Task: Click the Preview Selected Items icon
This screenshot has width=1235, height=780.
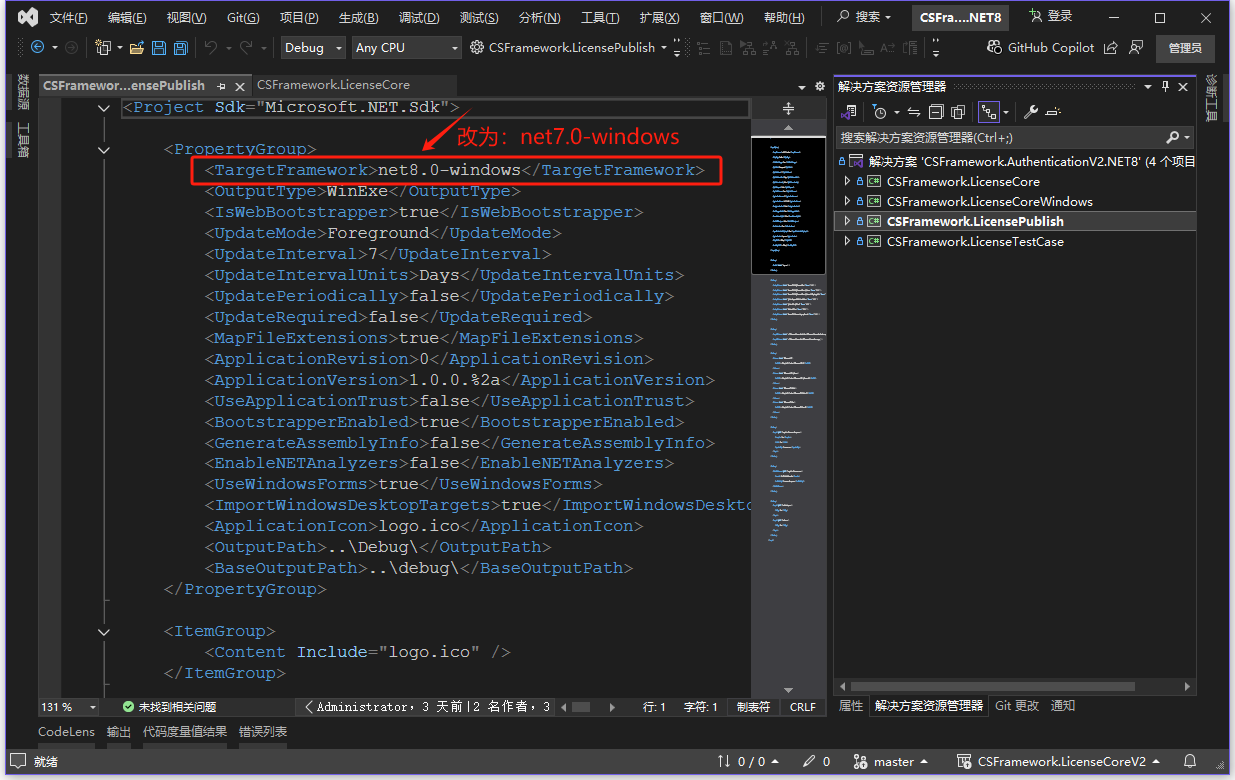Action: click(1053, 112)
